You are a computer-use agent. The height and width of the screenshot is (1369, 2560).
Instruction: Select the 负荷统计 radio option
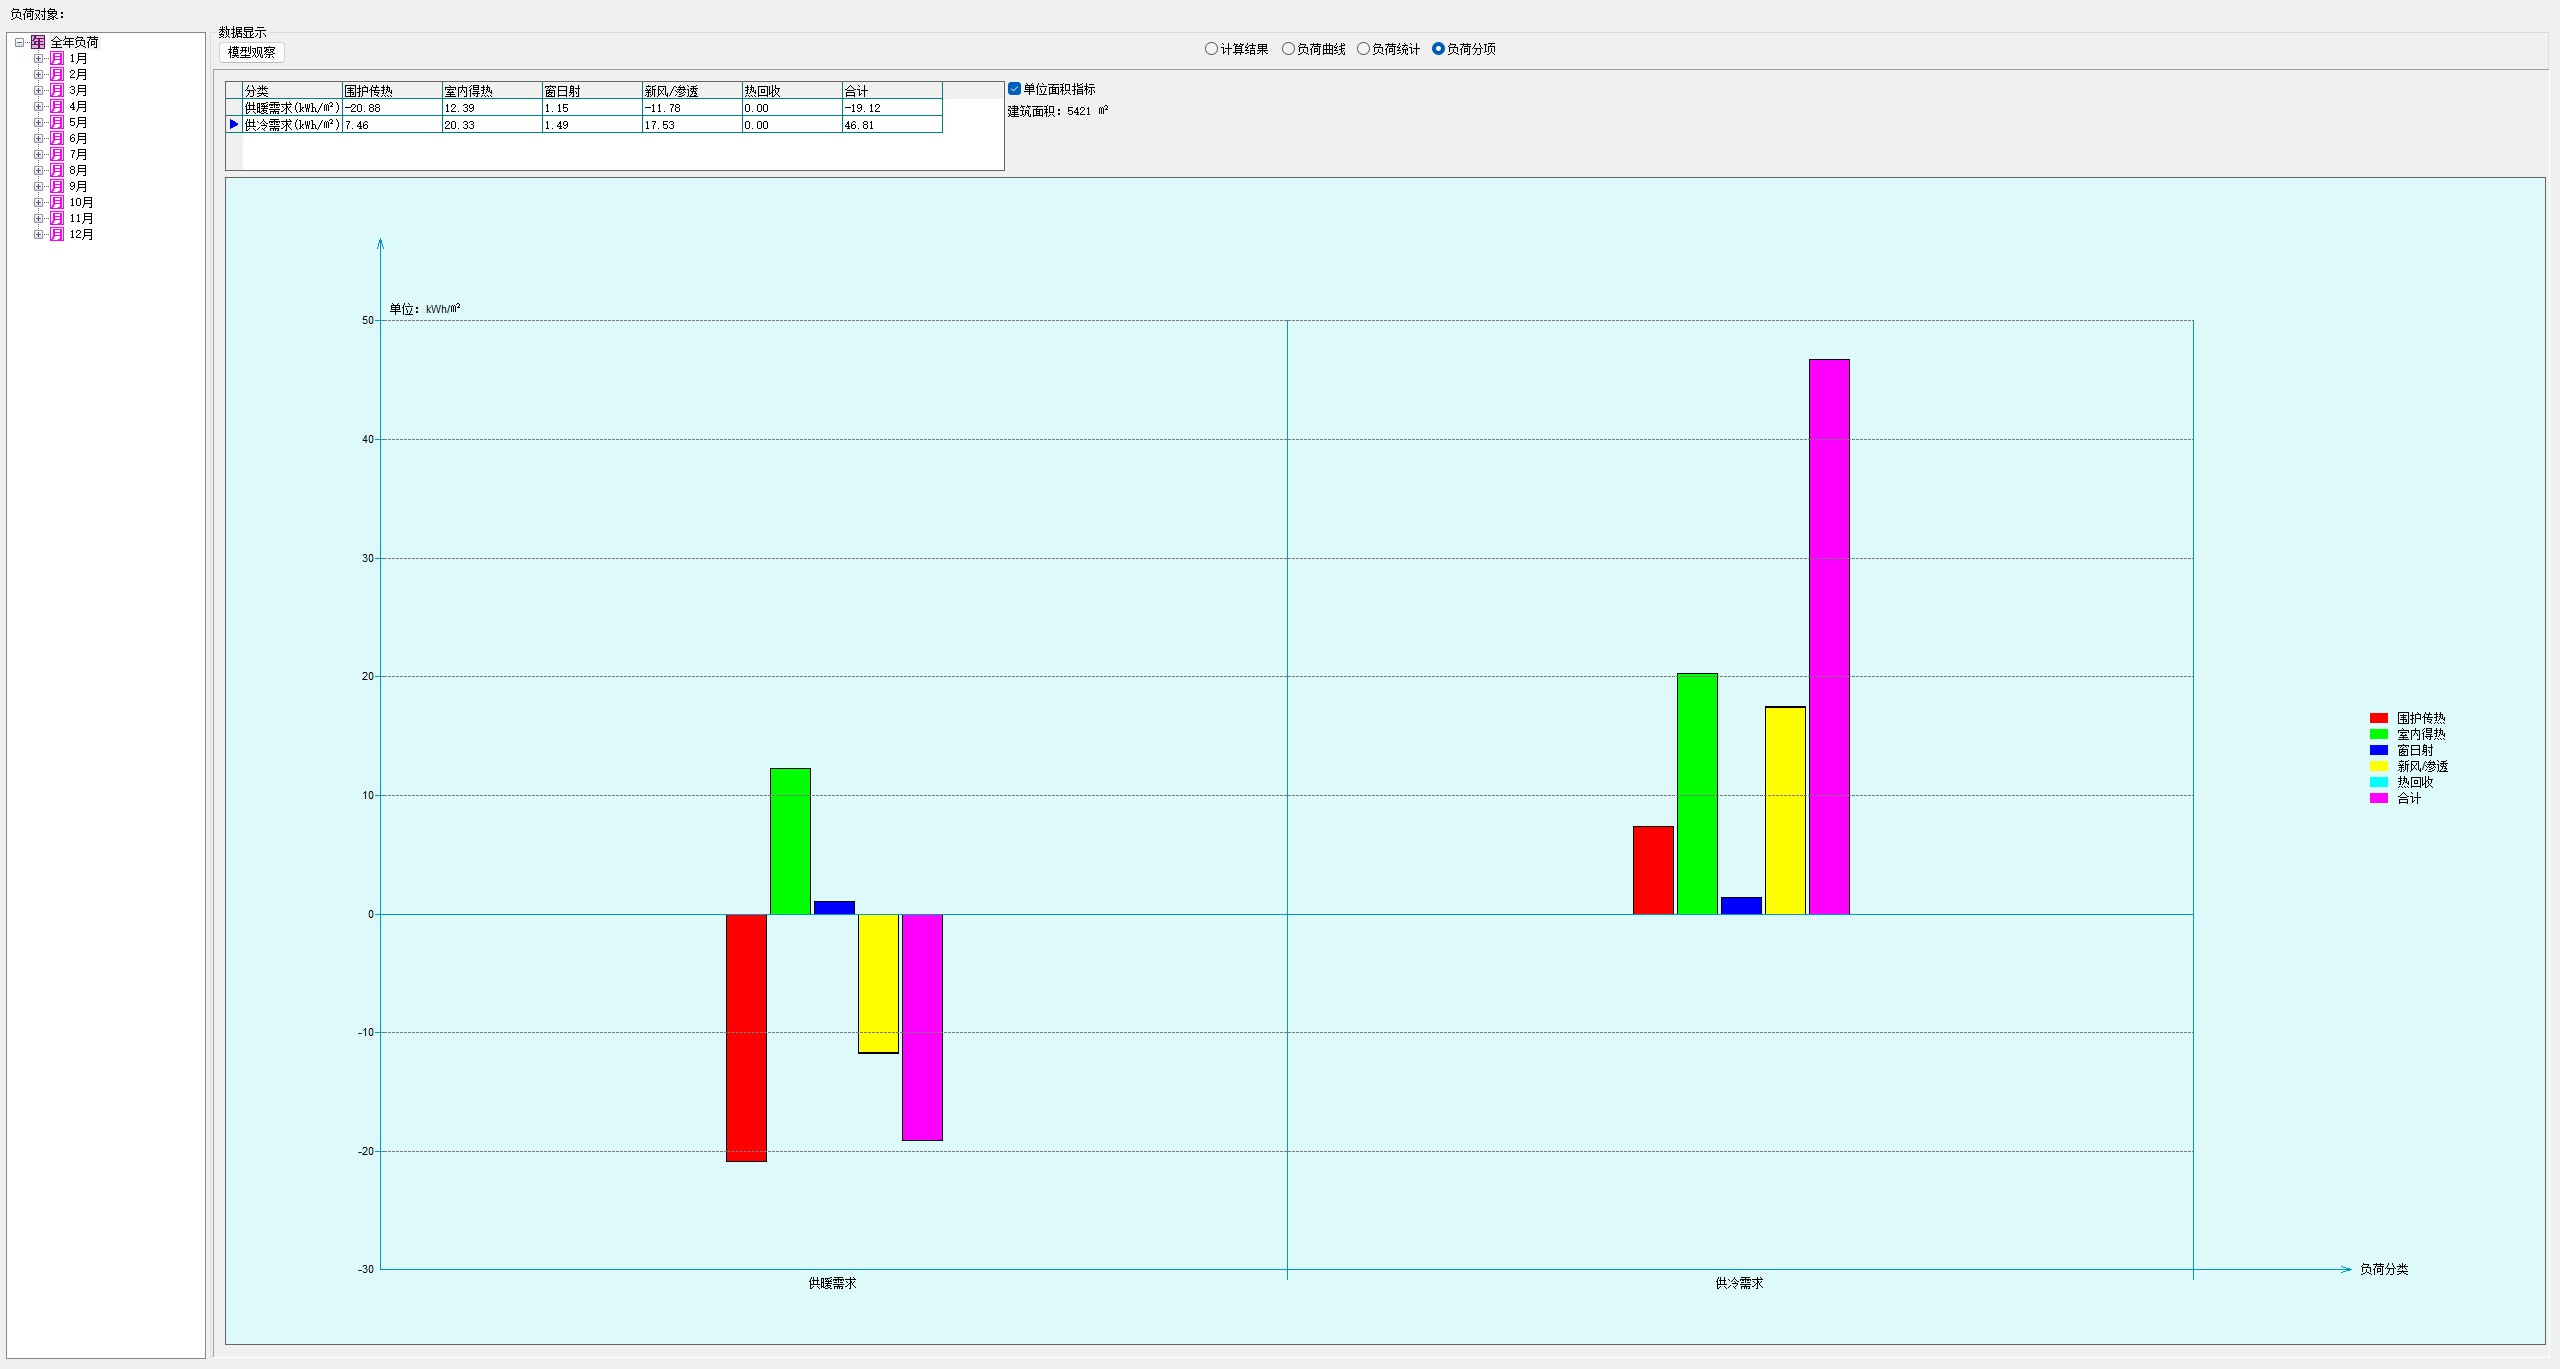1363,49
